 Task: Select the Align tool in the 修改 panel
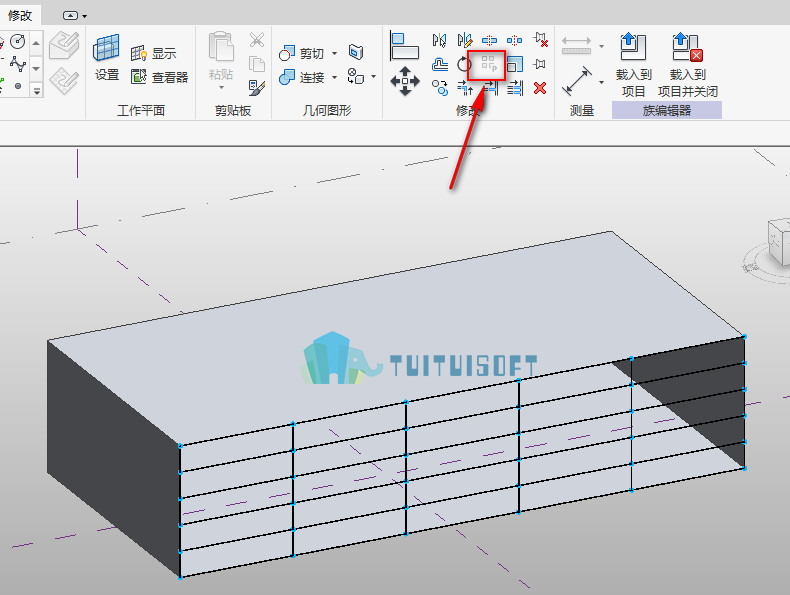tap(405, 45)
